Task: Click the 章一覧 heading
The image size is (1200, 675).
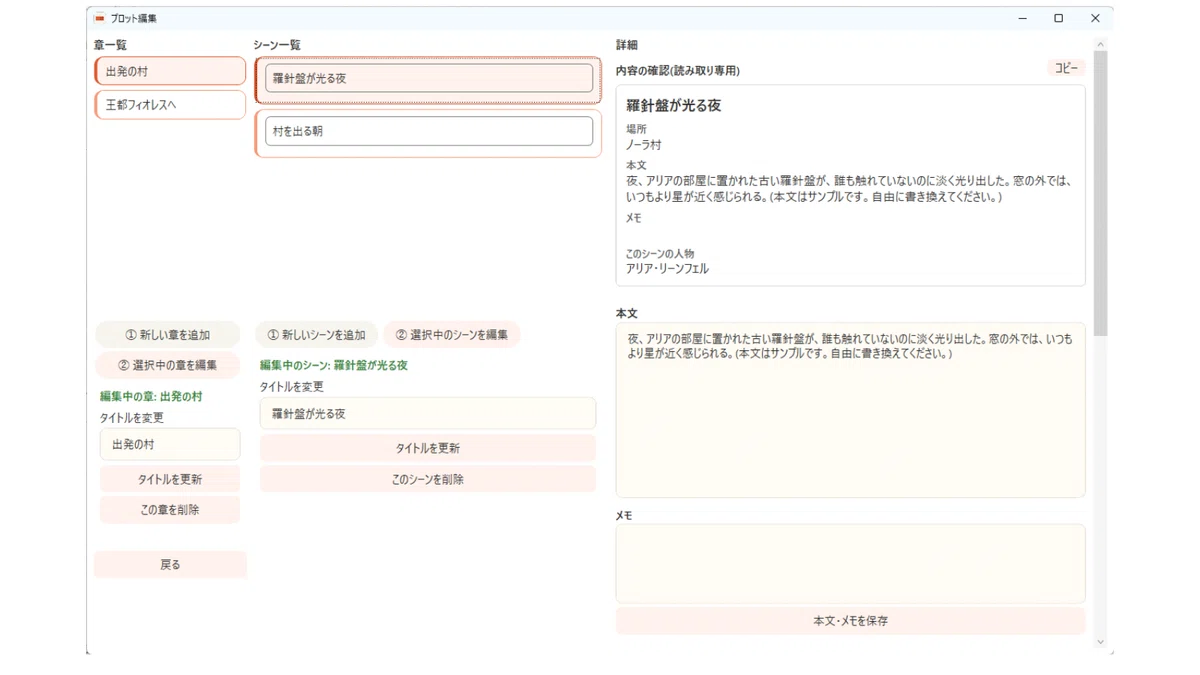Action: pos(110,45)
